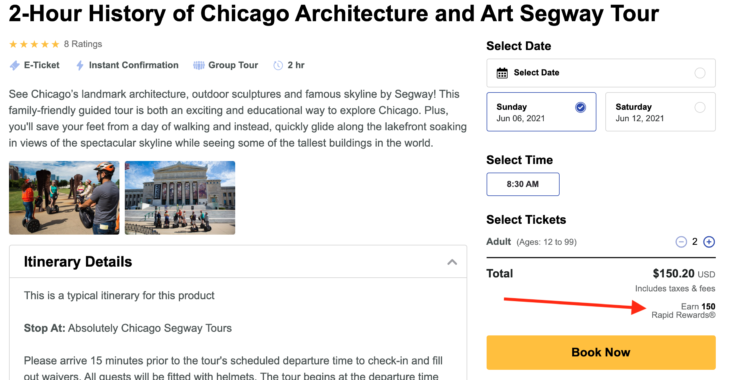Click the E-Ticket icon
Viewport: 732px width, 380px height.
pyautogui.click(x=15, y=65)
